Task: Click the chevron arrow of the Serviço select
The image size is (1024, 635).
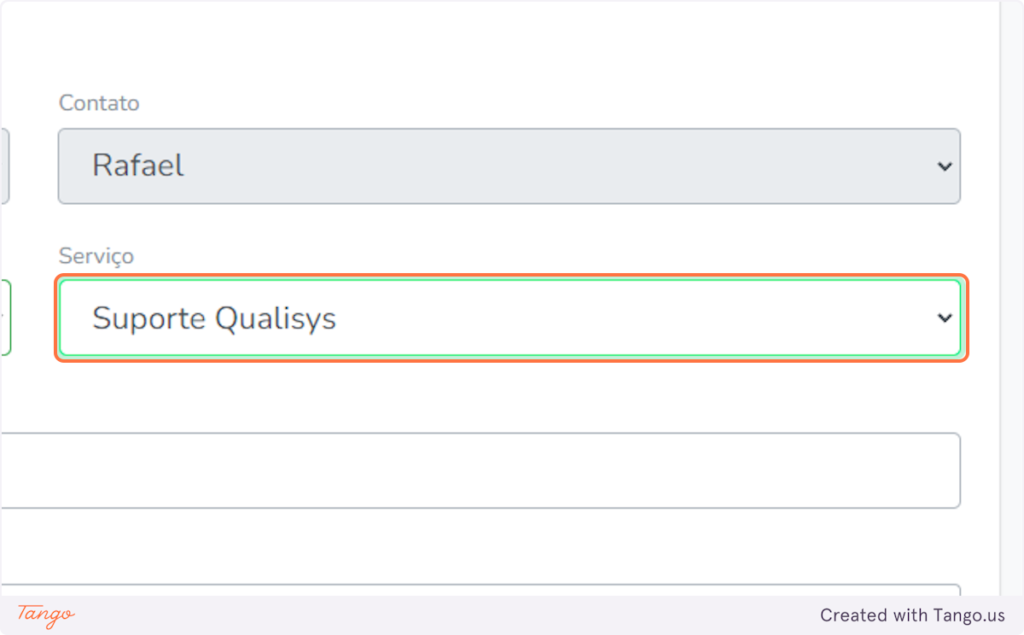Action: coord(944,318)
